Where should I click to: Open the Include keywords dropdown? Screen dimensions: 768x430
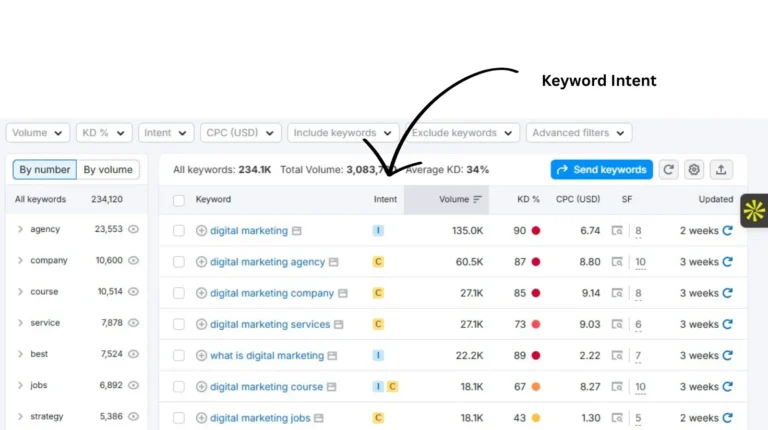[343, 133]
